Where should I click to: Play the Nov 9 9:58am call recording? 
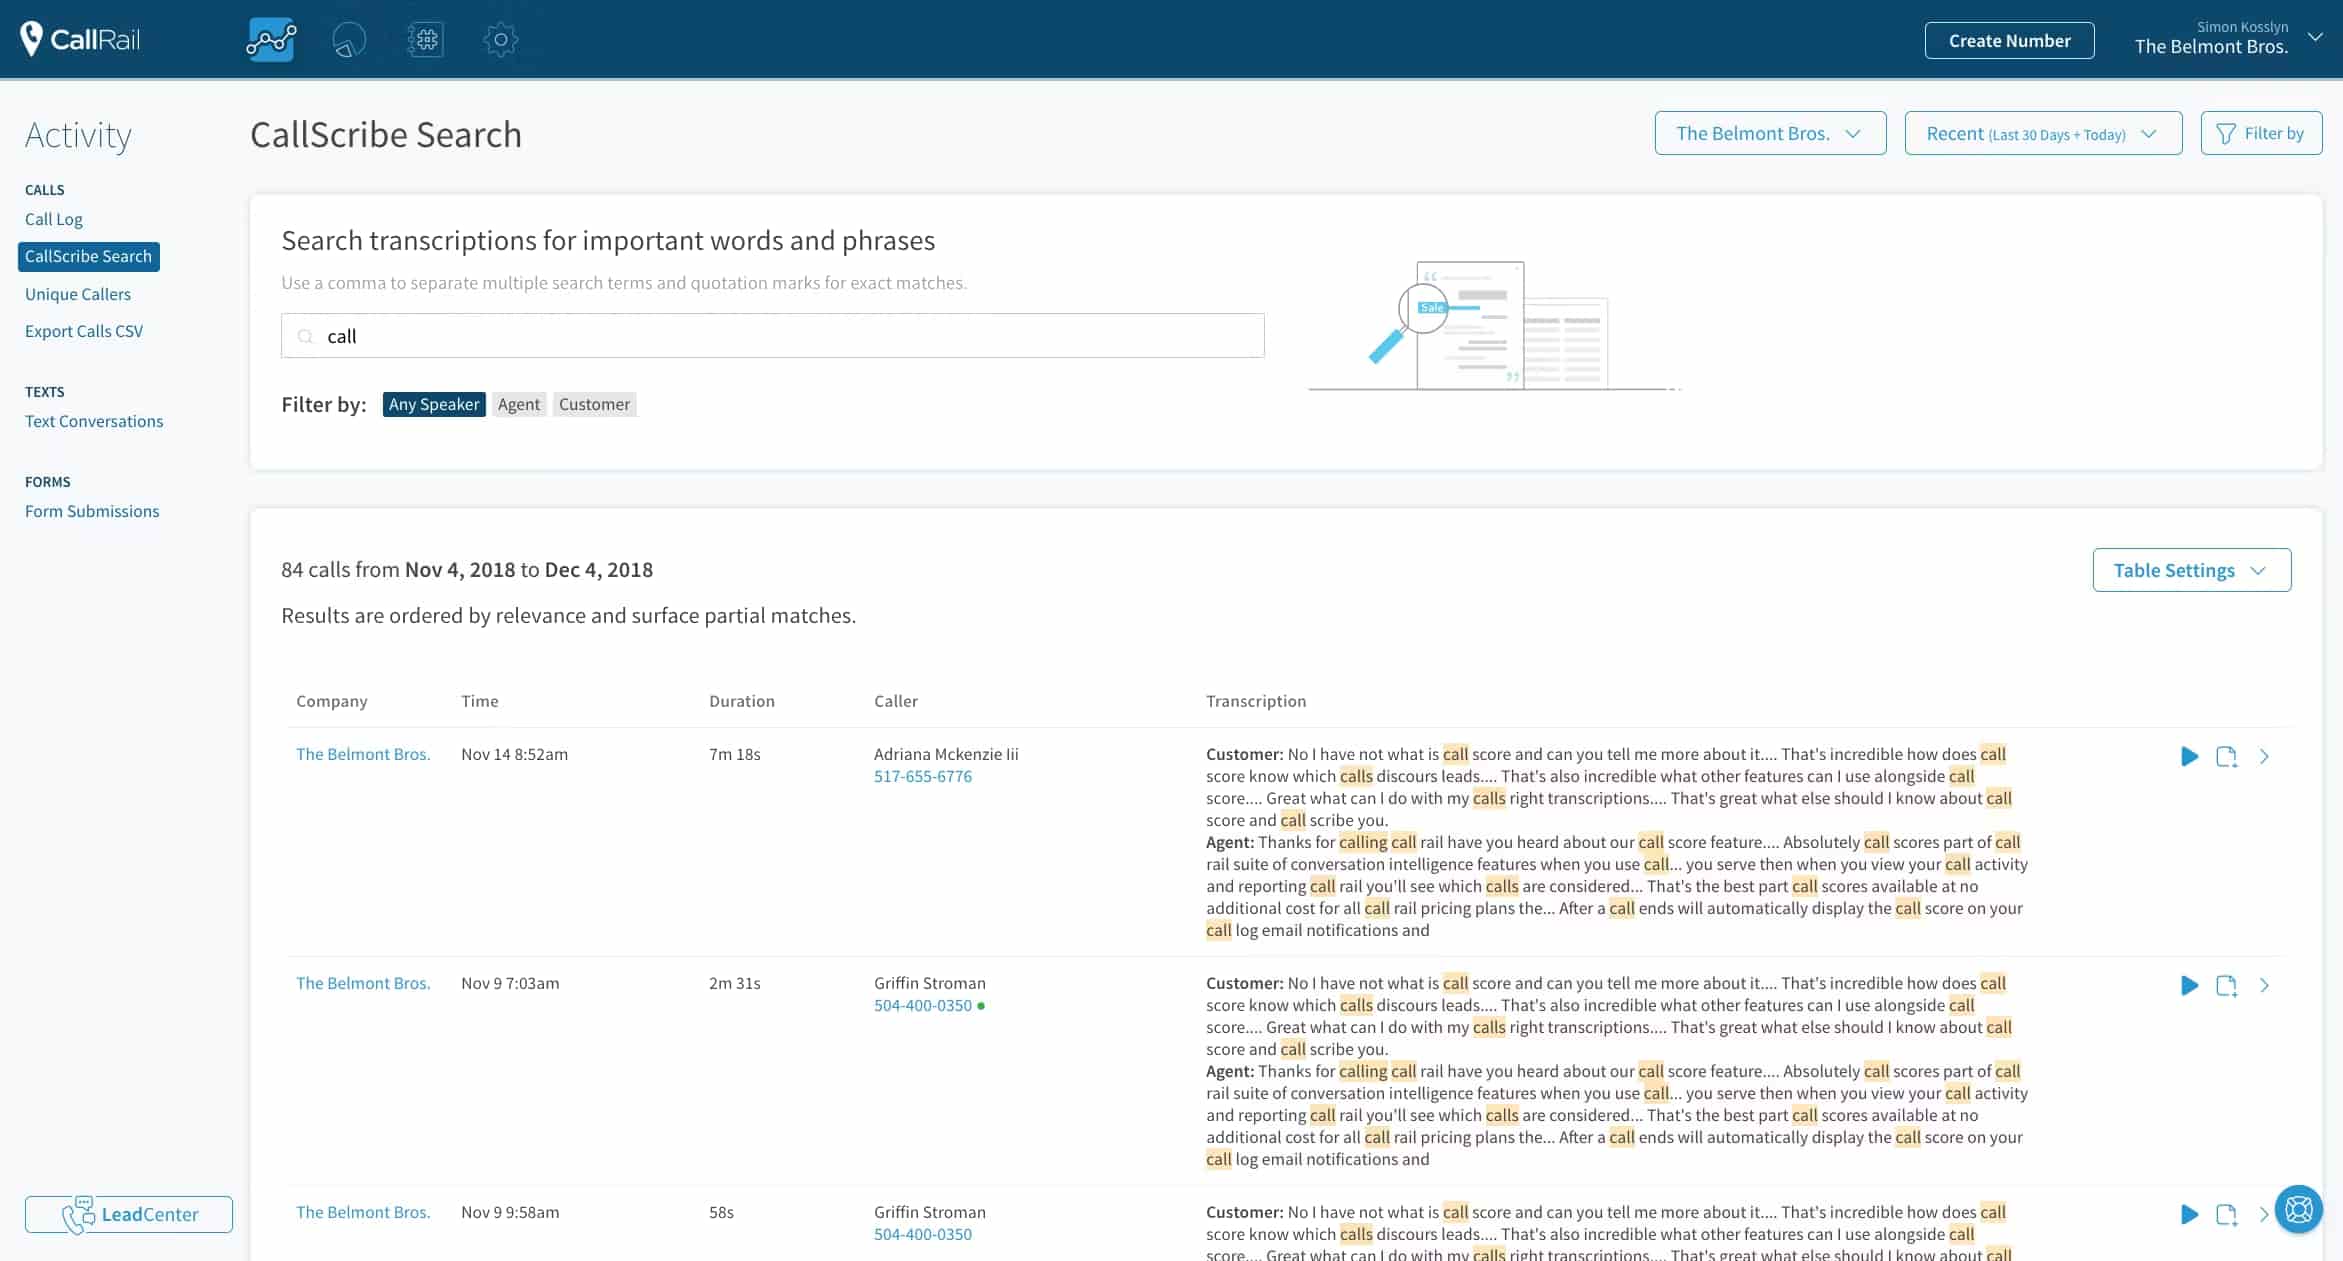2189,1214
